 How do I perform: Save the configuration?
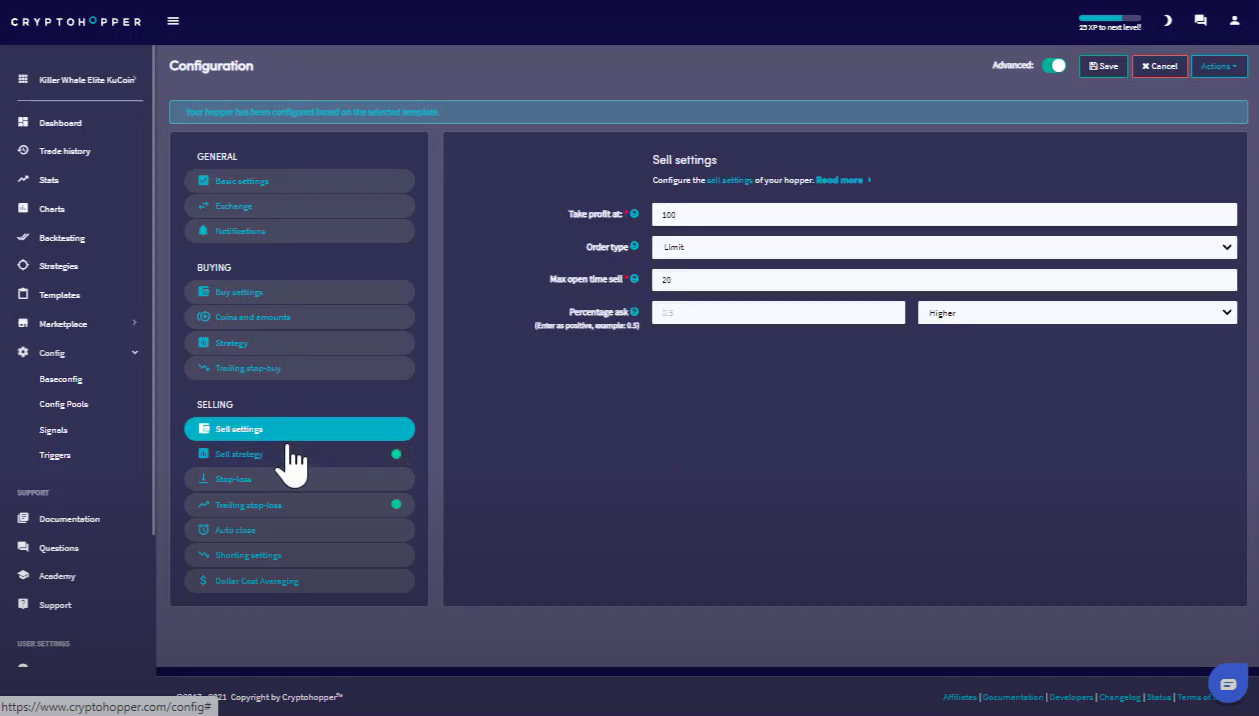click(1103, 66)
